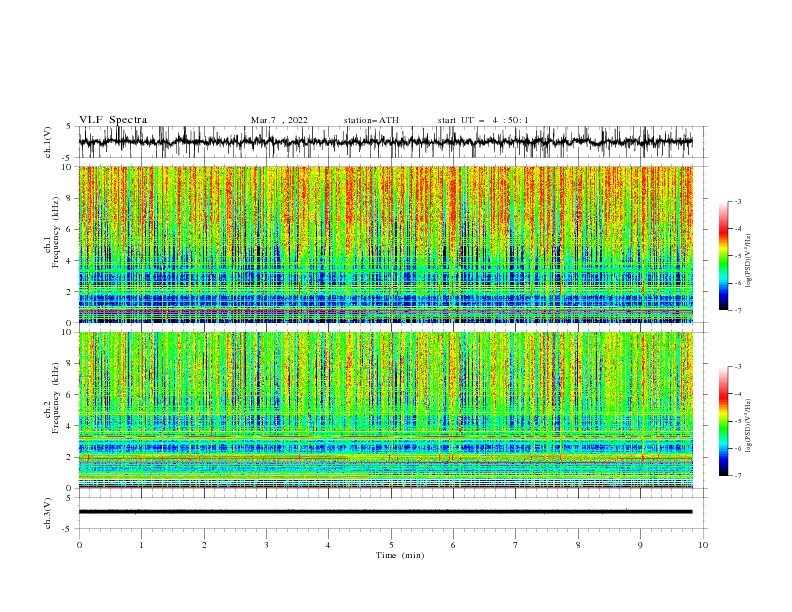The height and width of the screenshot is (612, 792).
Task: Click the ch.3 flat black waveform trace
Action: 385,512
